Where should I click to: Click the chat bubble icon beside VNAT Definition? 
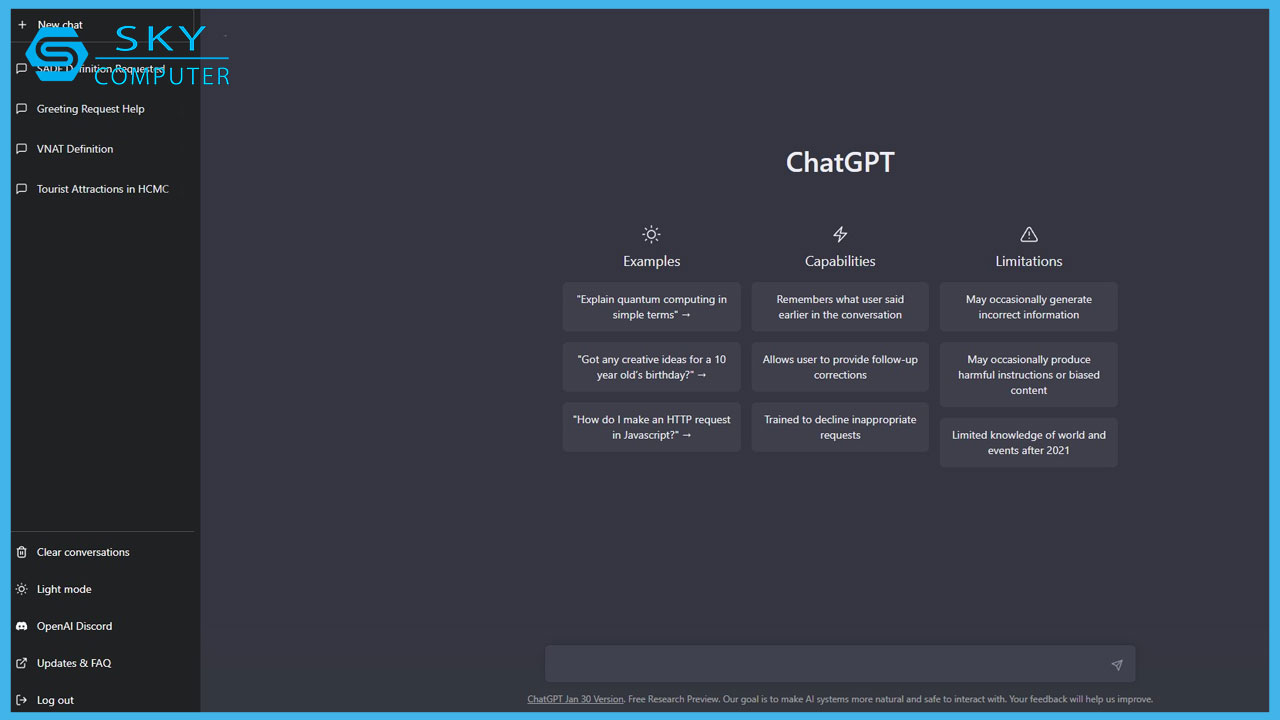tap(21, 149)
